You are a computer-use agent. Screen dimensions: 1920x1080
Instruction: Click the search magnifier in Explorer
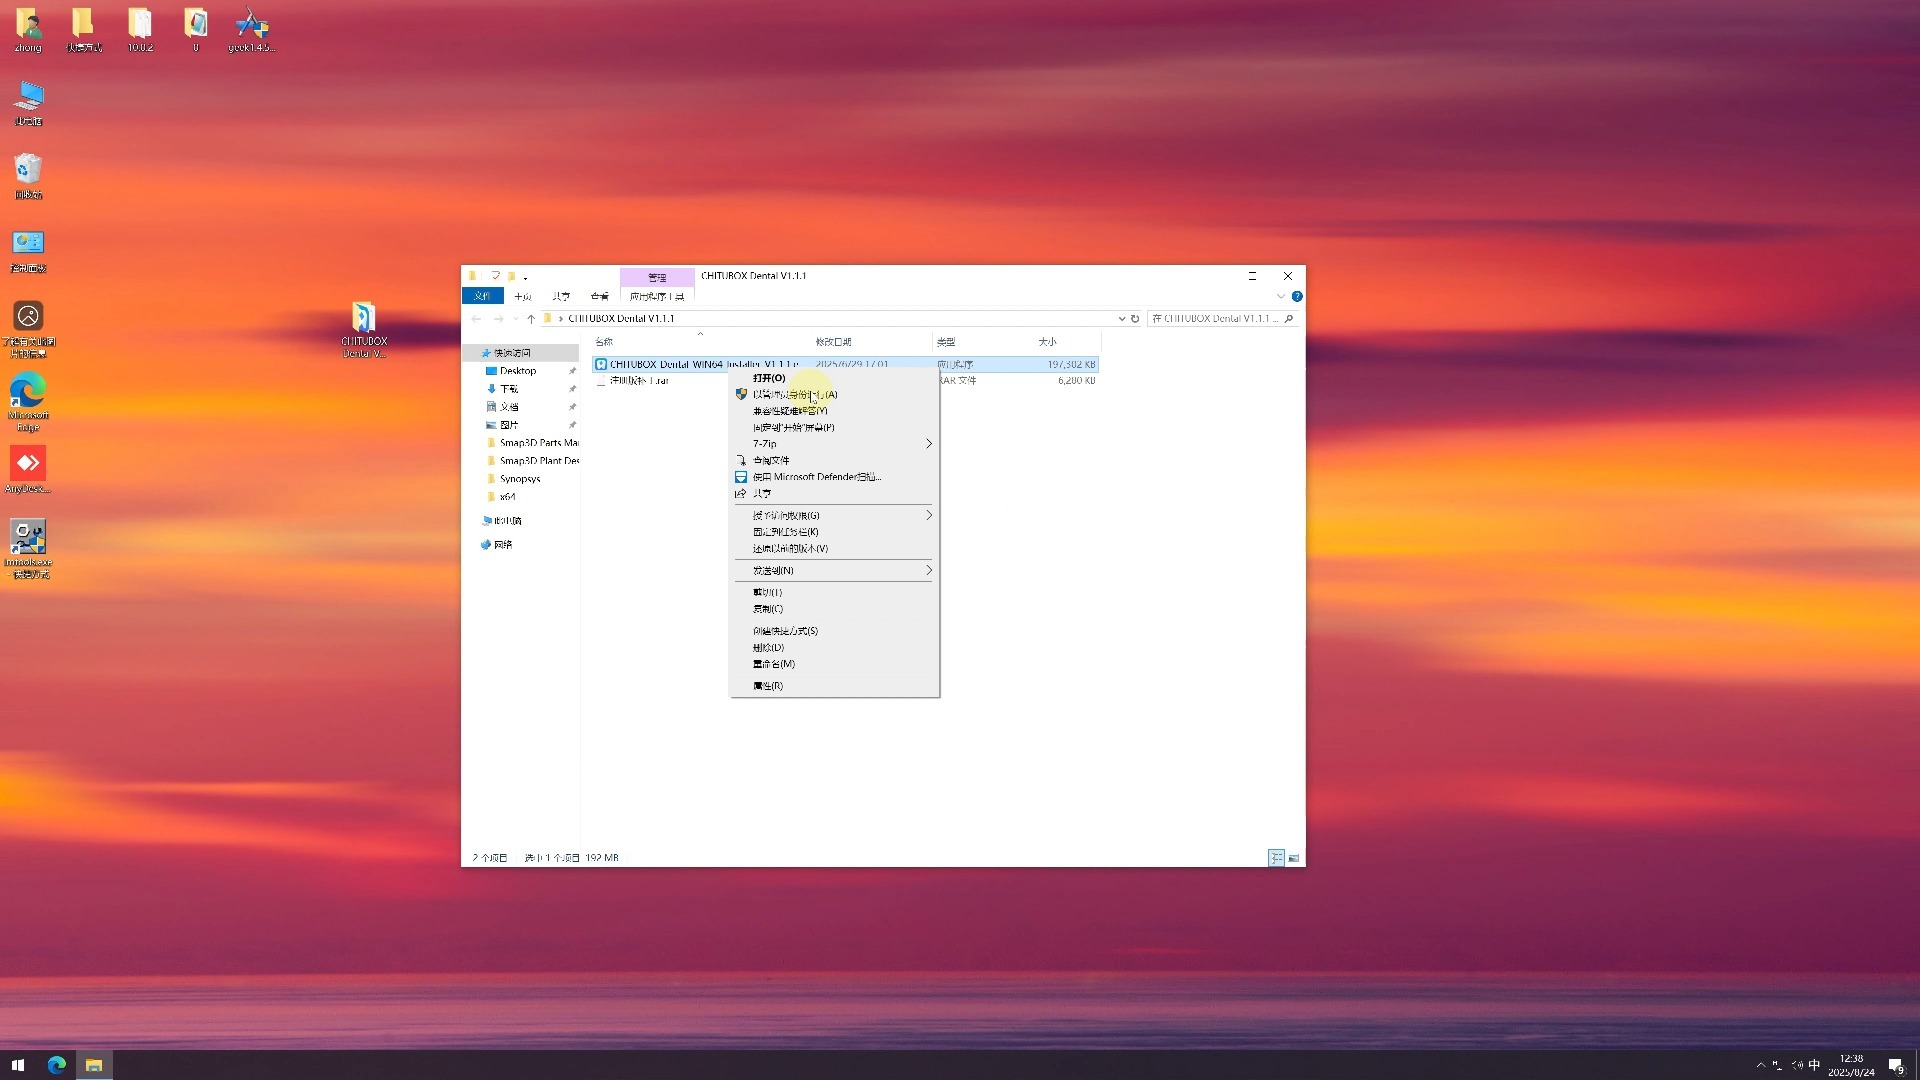pos(1289,319)
